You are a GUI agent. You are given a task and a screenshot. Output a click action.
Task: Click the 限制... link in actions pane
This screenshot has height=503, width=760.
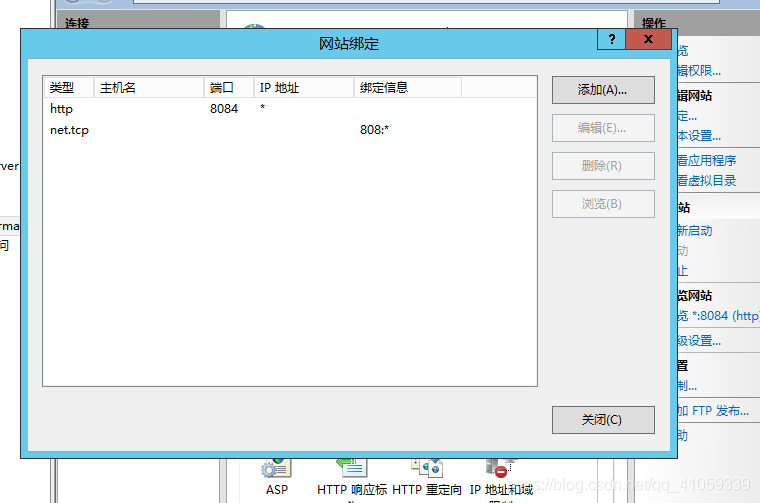(x=687, y=386)
